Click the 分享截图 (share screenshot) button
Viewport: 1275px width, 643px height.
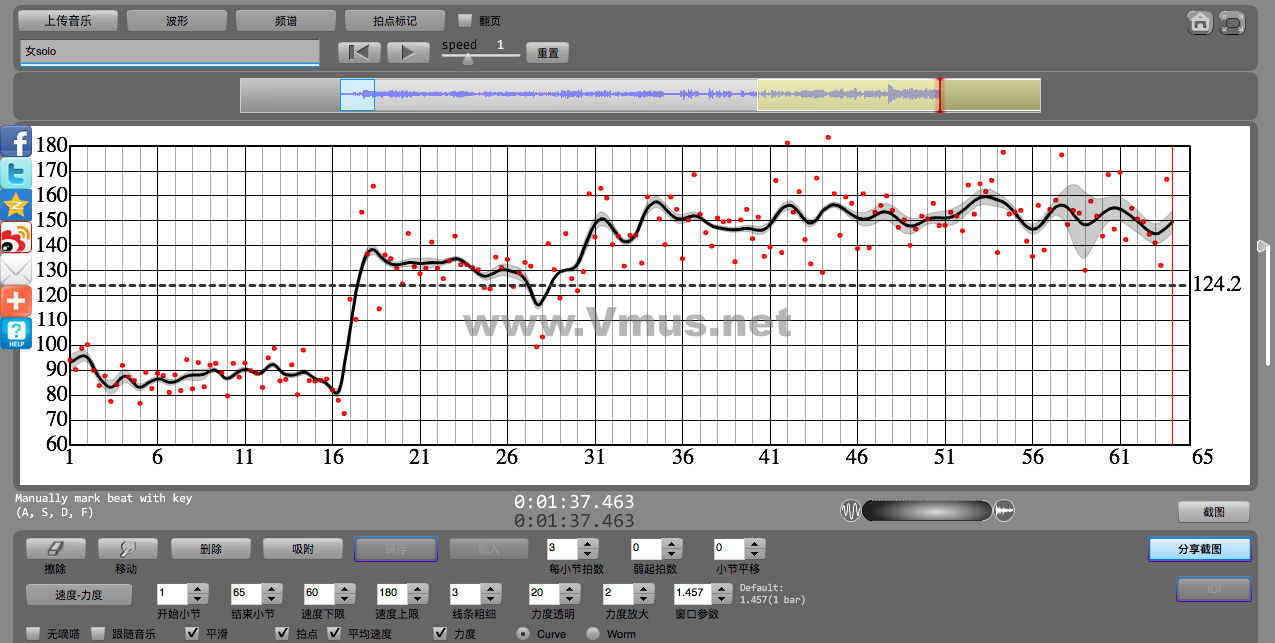tap(1199, 549)
